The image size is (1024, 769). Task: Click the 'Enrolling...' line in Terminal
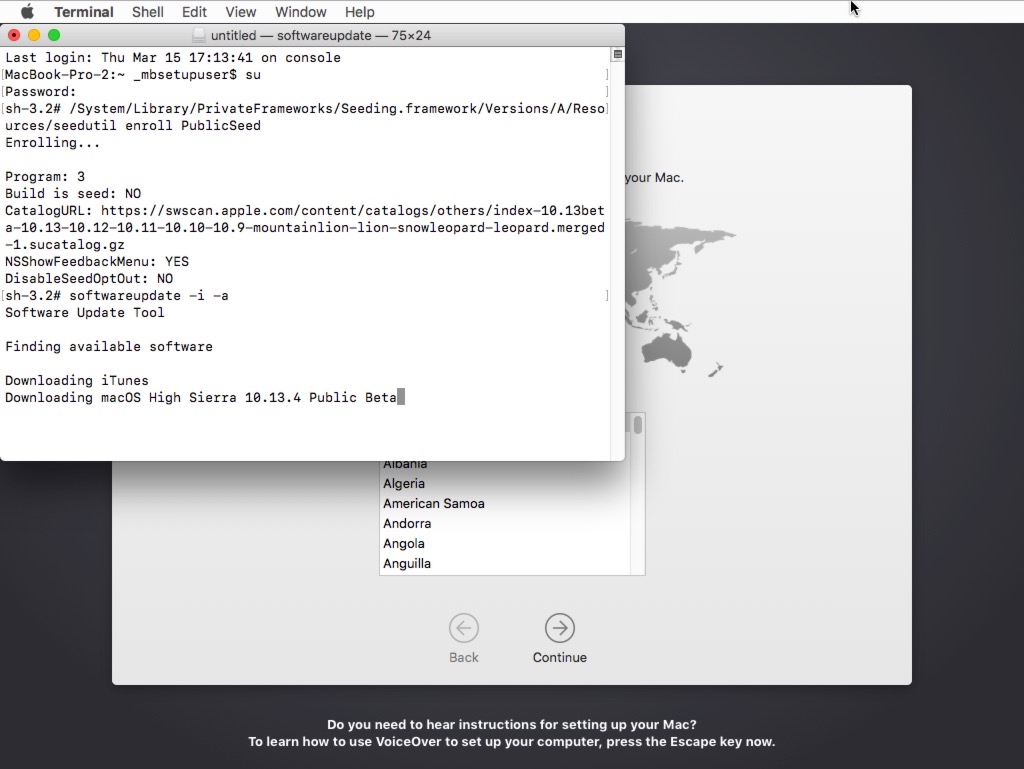tap(52, 143)
